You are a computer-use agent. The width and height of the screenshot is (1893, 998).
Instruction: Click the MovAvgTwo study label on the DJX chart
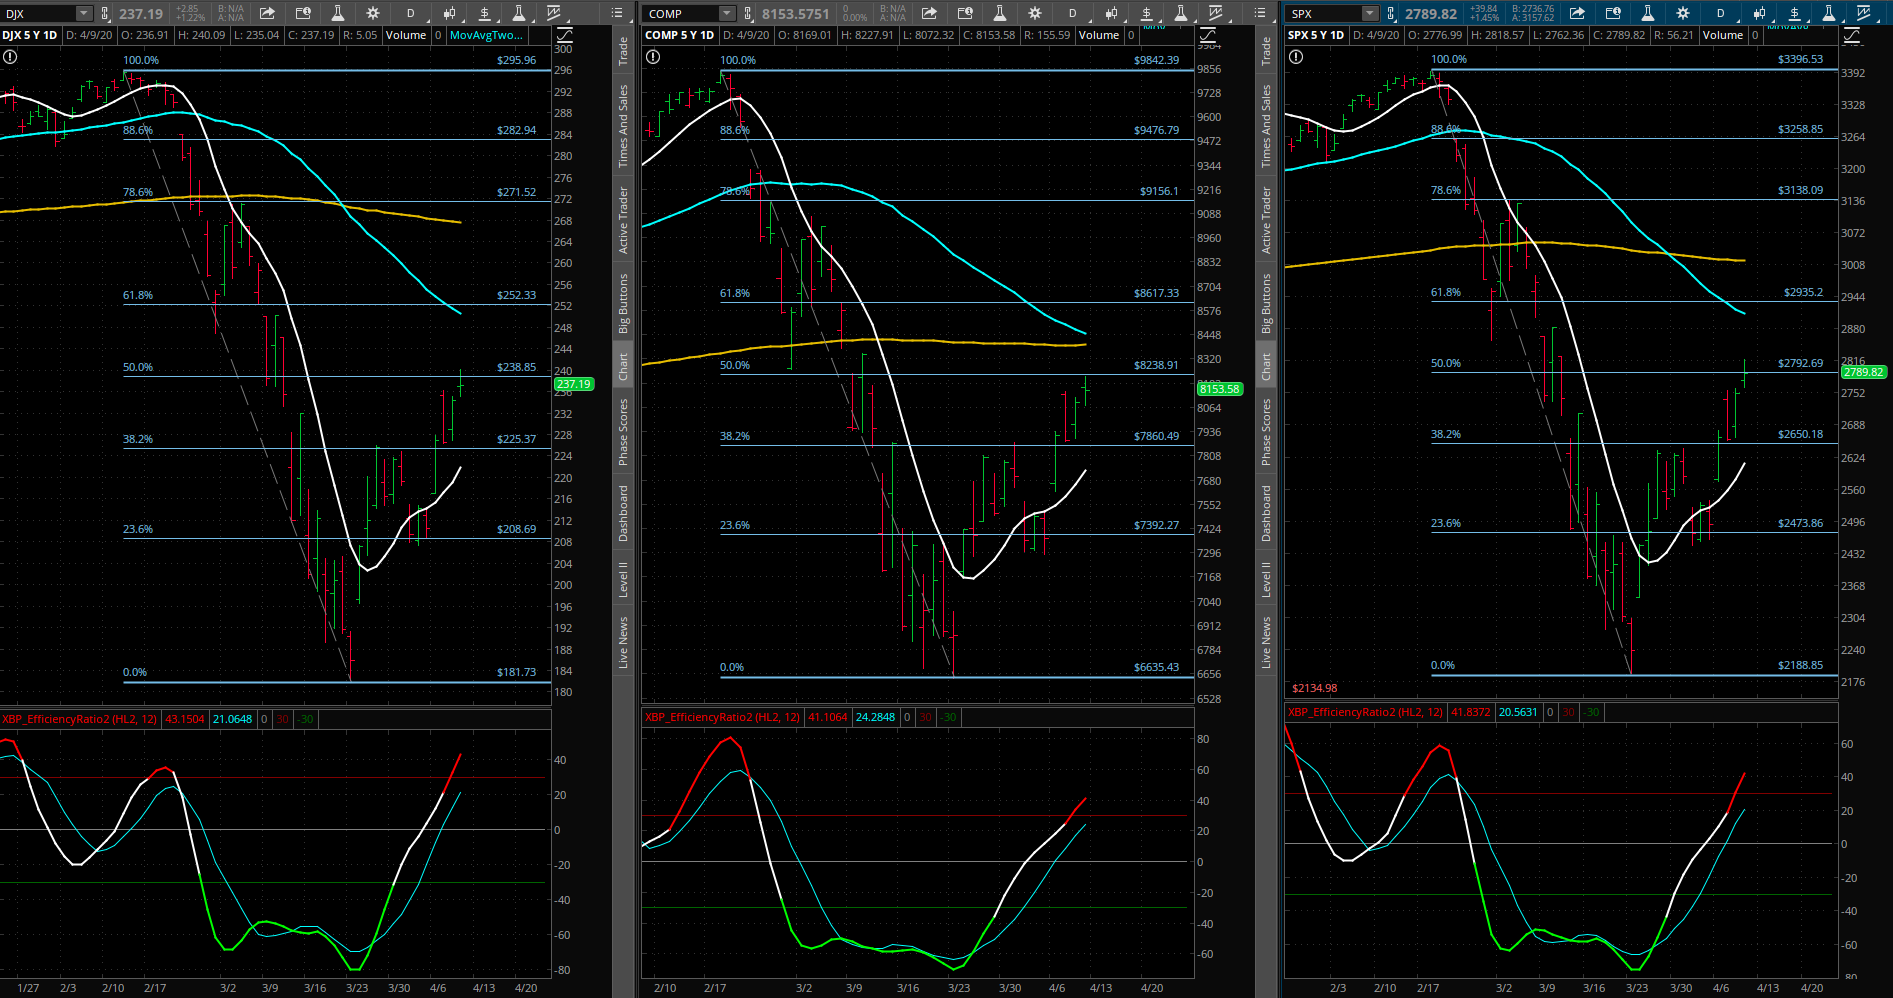486,35
